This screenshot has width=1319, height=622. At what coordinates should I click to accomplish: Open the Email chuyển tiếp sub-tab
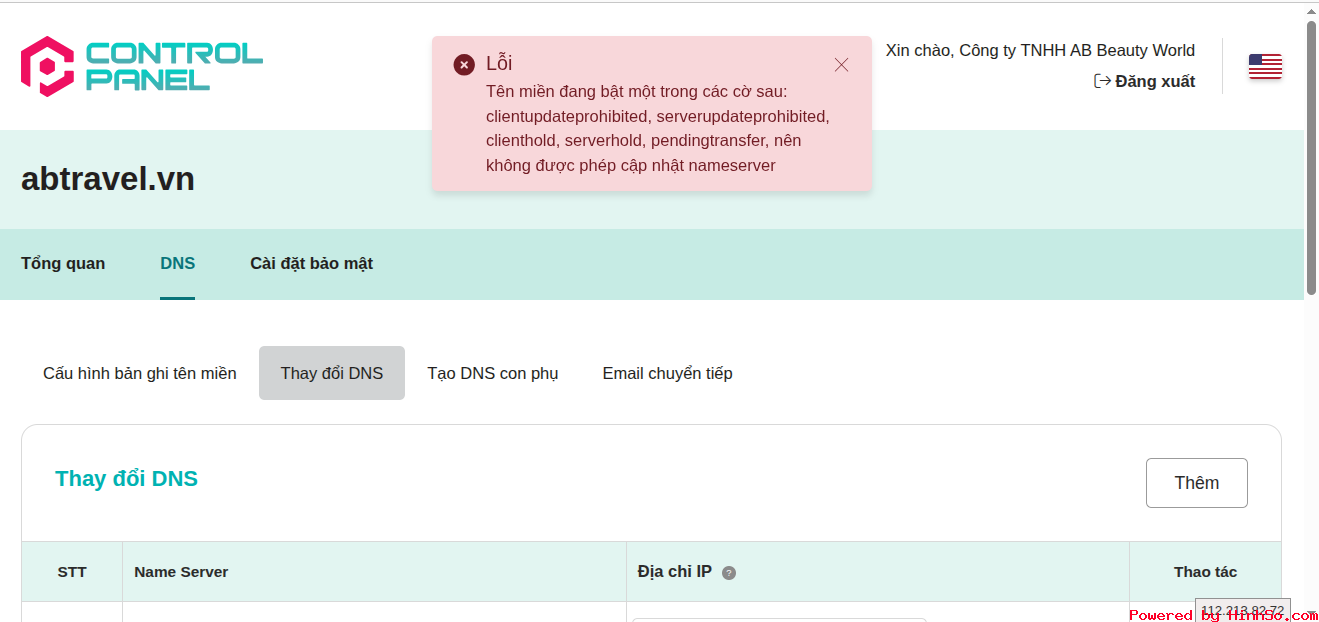[667, 373]
